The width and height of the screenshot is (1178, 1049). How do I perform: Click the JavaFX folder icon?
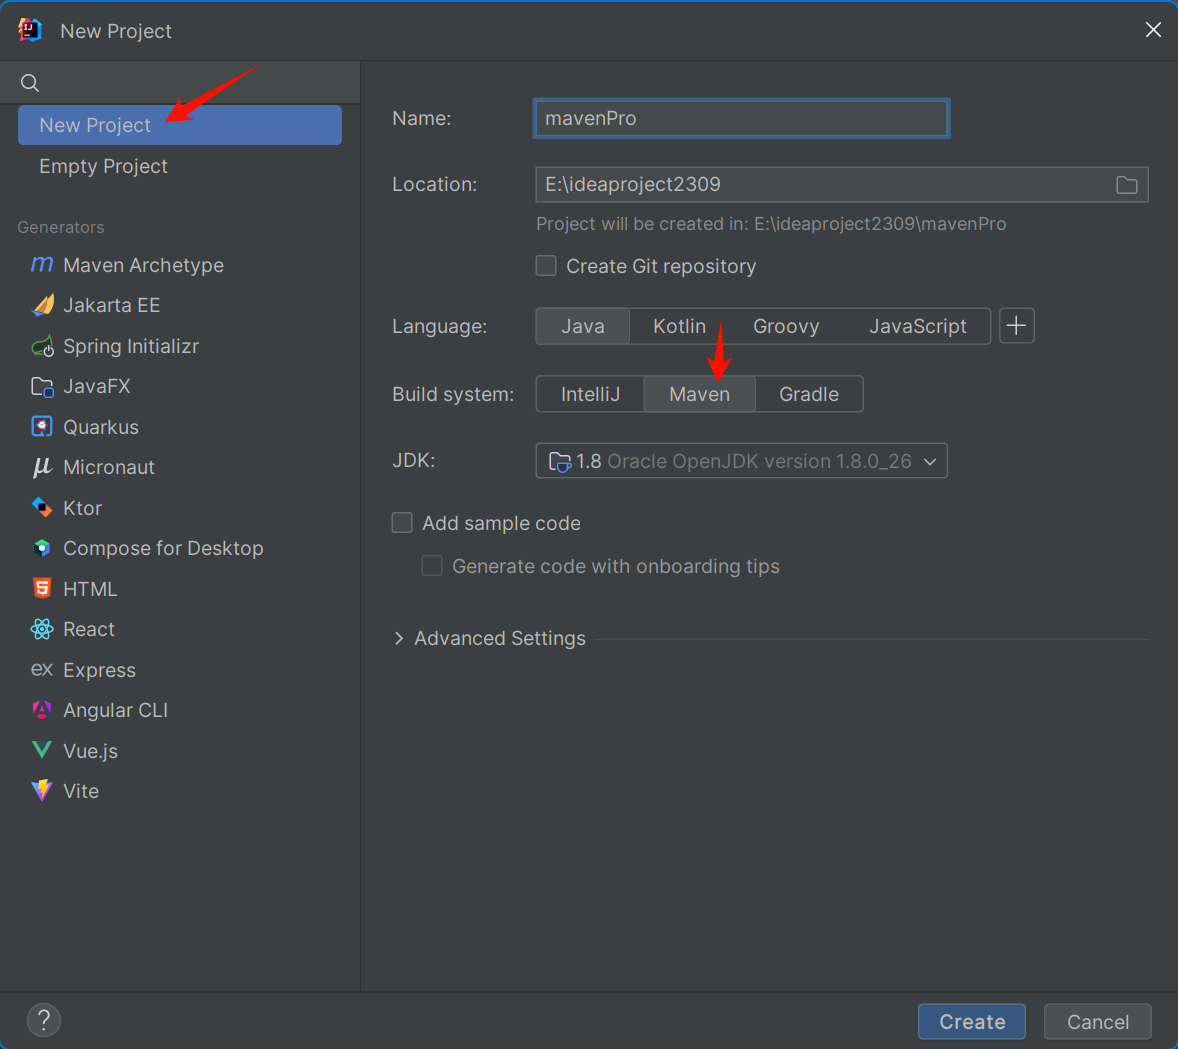click(42, 386)
